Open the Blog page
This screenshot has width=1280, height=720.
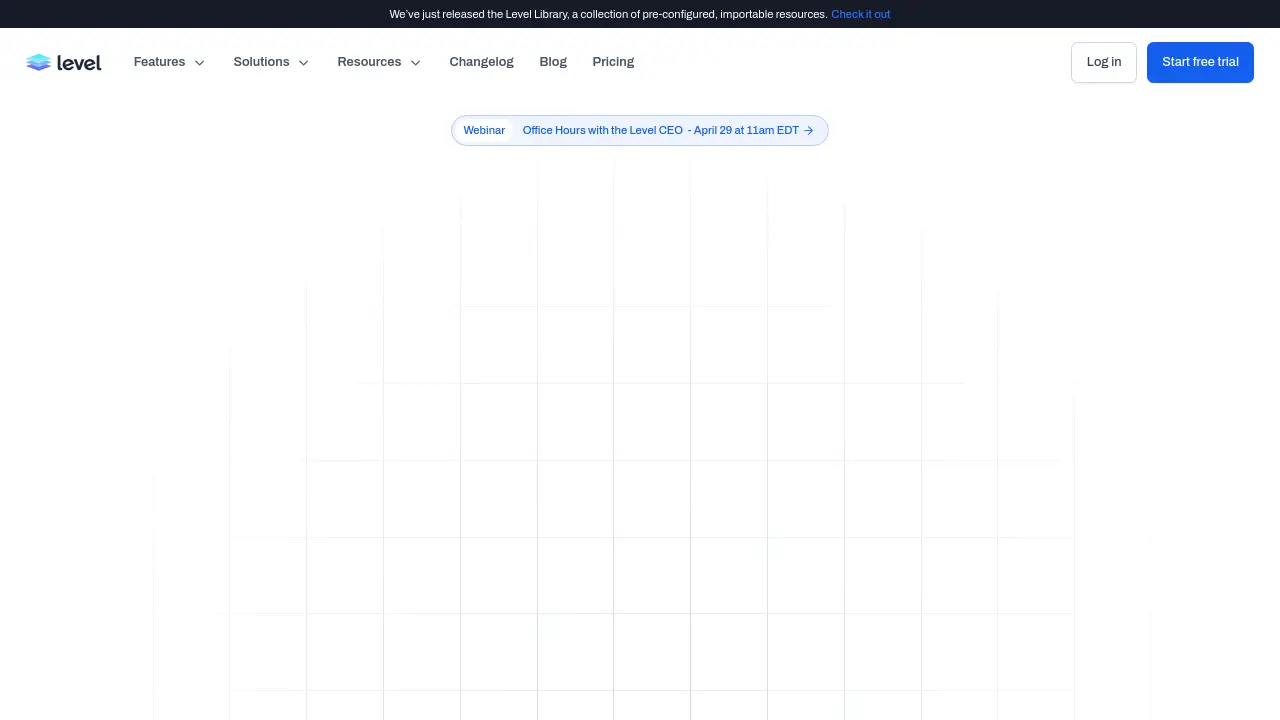553,62
